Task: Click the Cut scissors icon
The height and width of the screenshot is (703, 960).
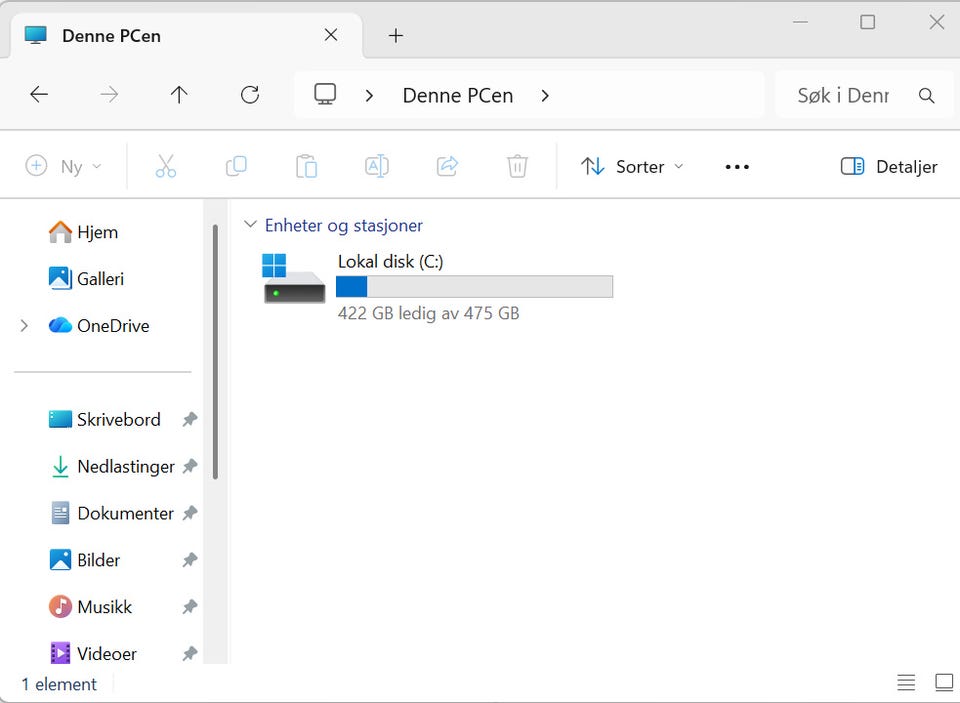Action: coord(166,166)
